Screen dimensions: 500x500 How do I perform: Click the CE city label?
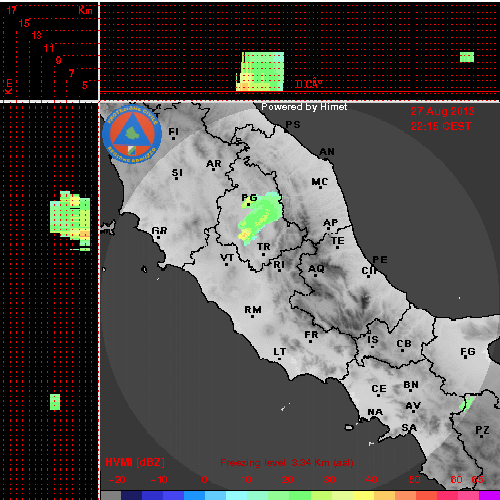pos(379,389)
